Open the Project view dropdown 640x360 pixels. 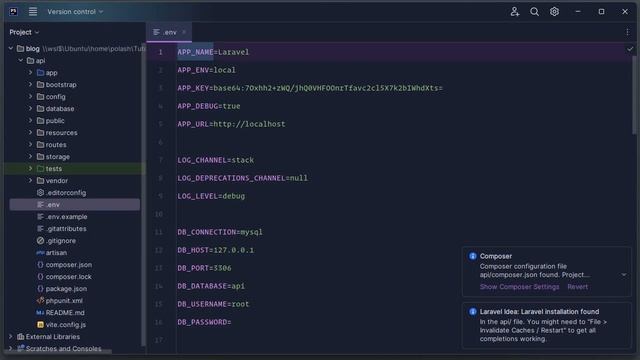click(24, 32)
